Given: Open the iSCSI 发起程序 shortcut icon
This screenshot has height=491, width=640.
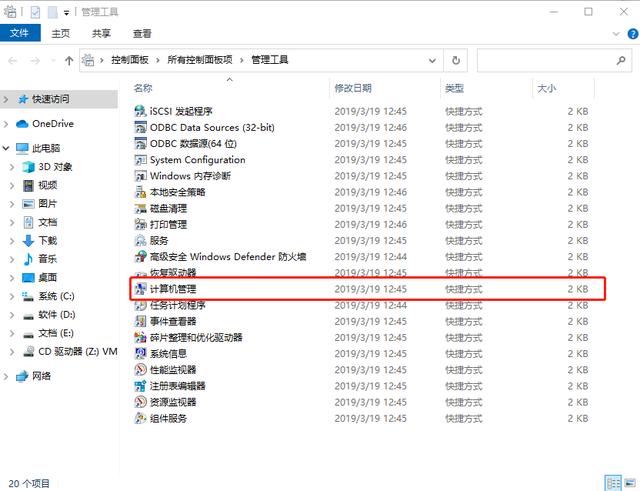Looking at the screenshot, I should 140,111.
